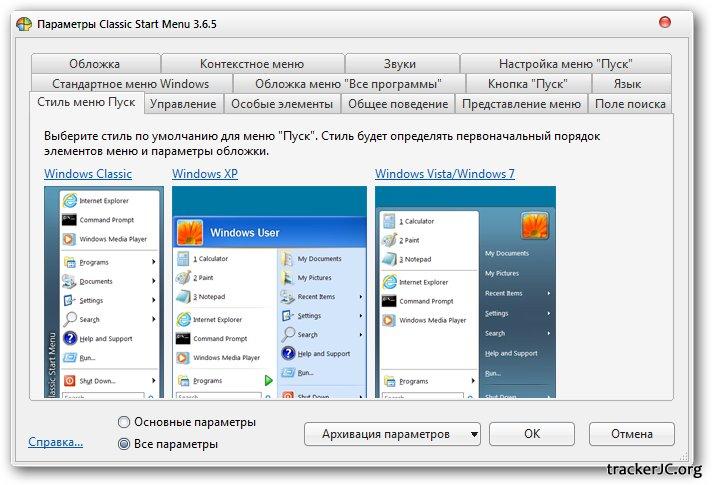Click the Windows Classic style link
Image resolution: width=712 pixels, height=485 pixels.
[x=88, y=174]
